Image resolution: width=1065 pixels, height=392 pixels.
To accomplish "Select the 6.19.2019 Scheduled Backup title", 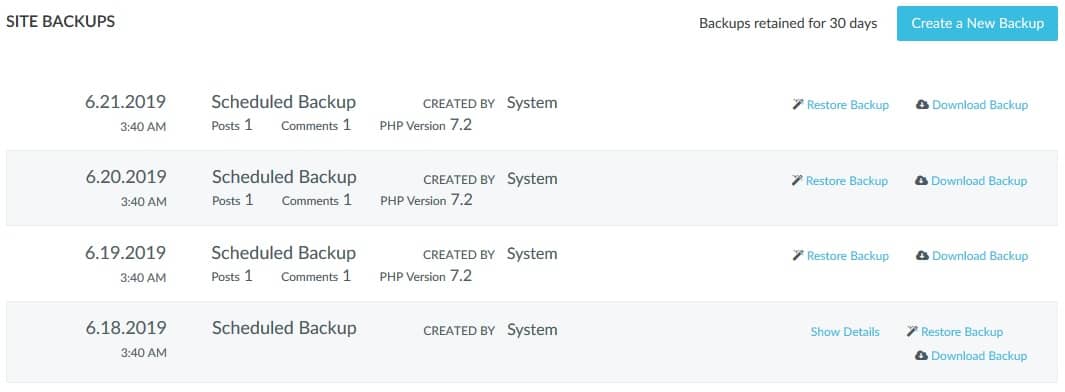I will pos(284,253).
